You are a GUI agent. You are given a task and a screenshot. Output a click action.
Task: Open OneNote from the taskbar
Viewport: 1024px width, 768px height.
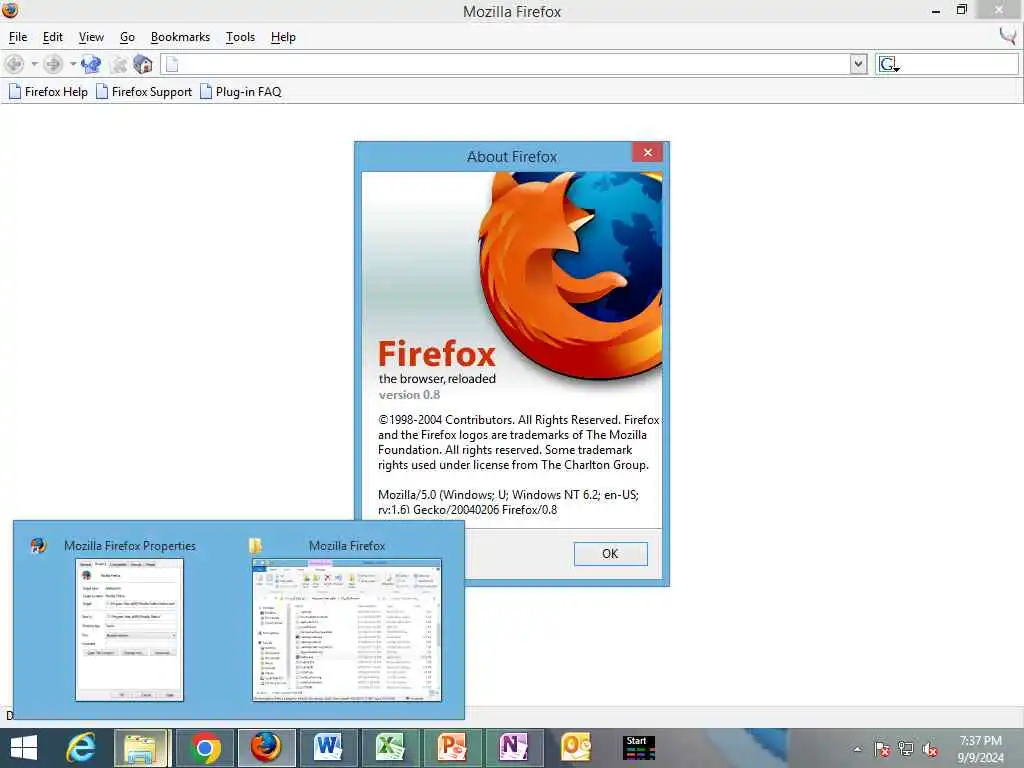click(514, 748)
